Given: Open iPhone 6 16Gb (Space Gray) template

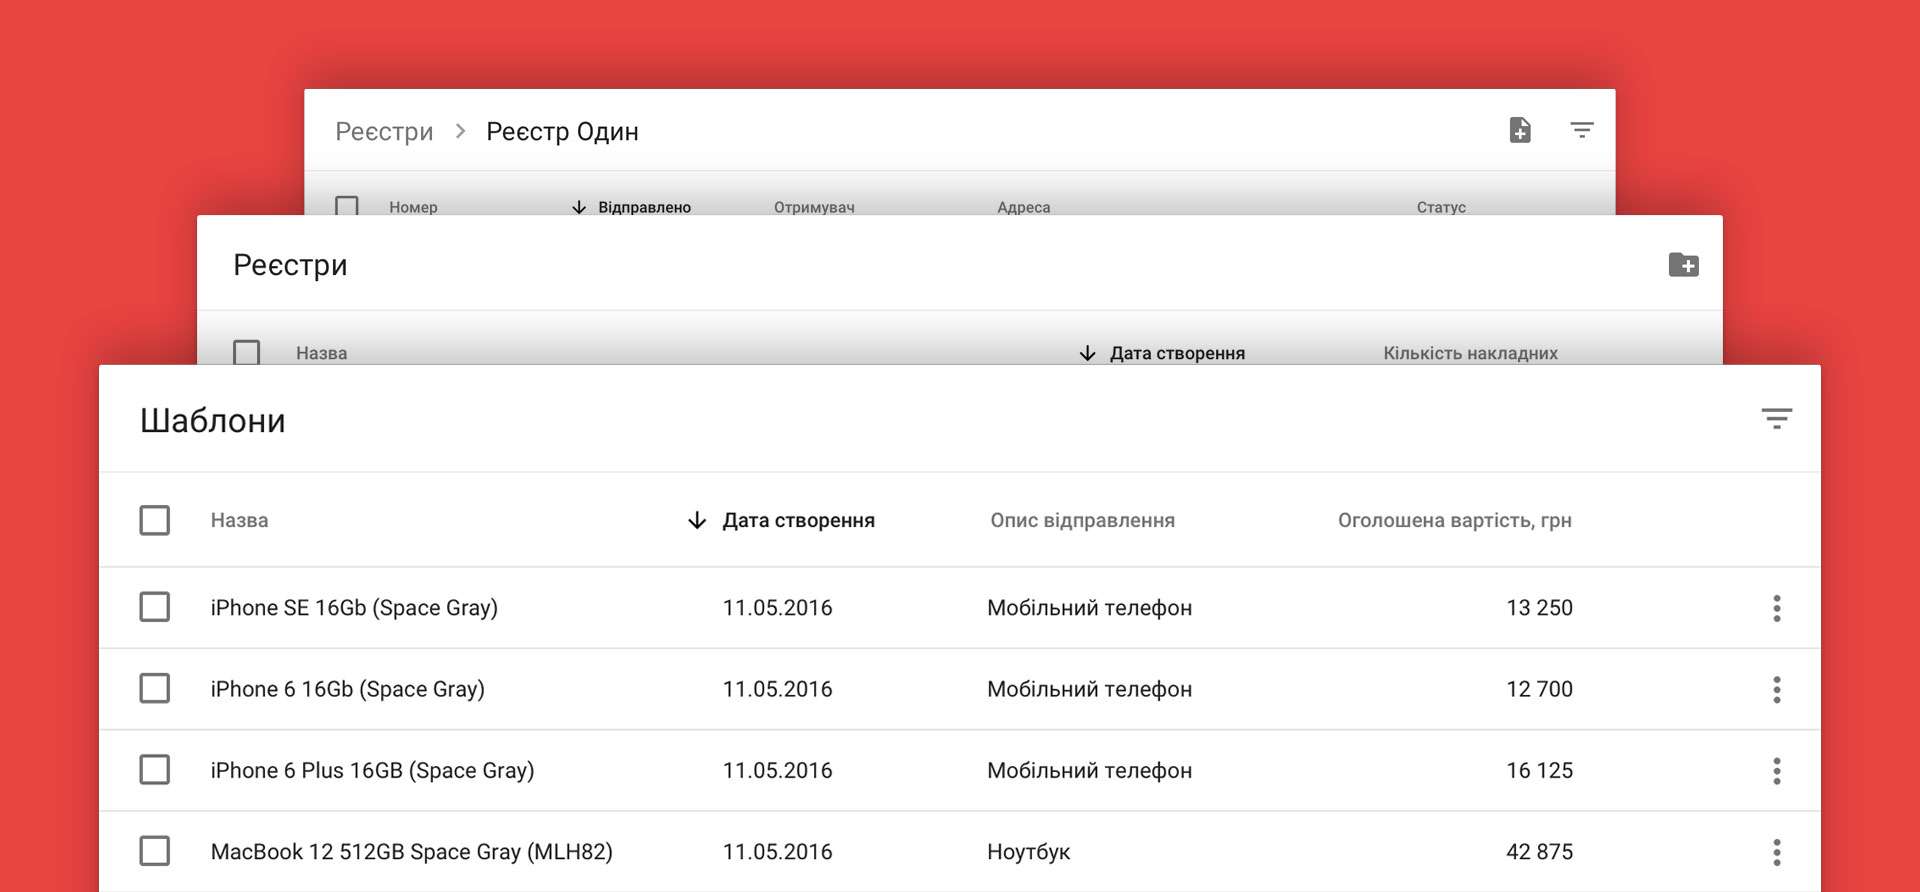Looking at the screenshot, I should pos(347,689).
